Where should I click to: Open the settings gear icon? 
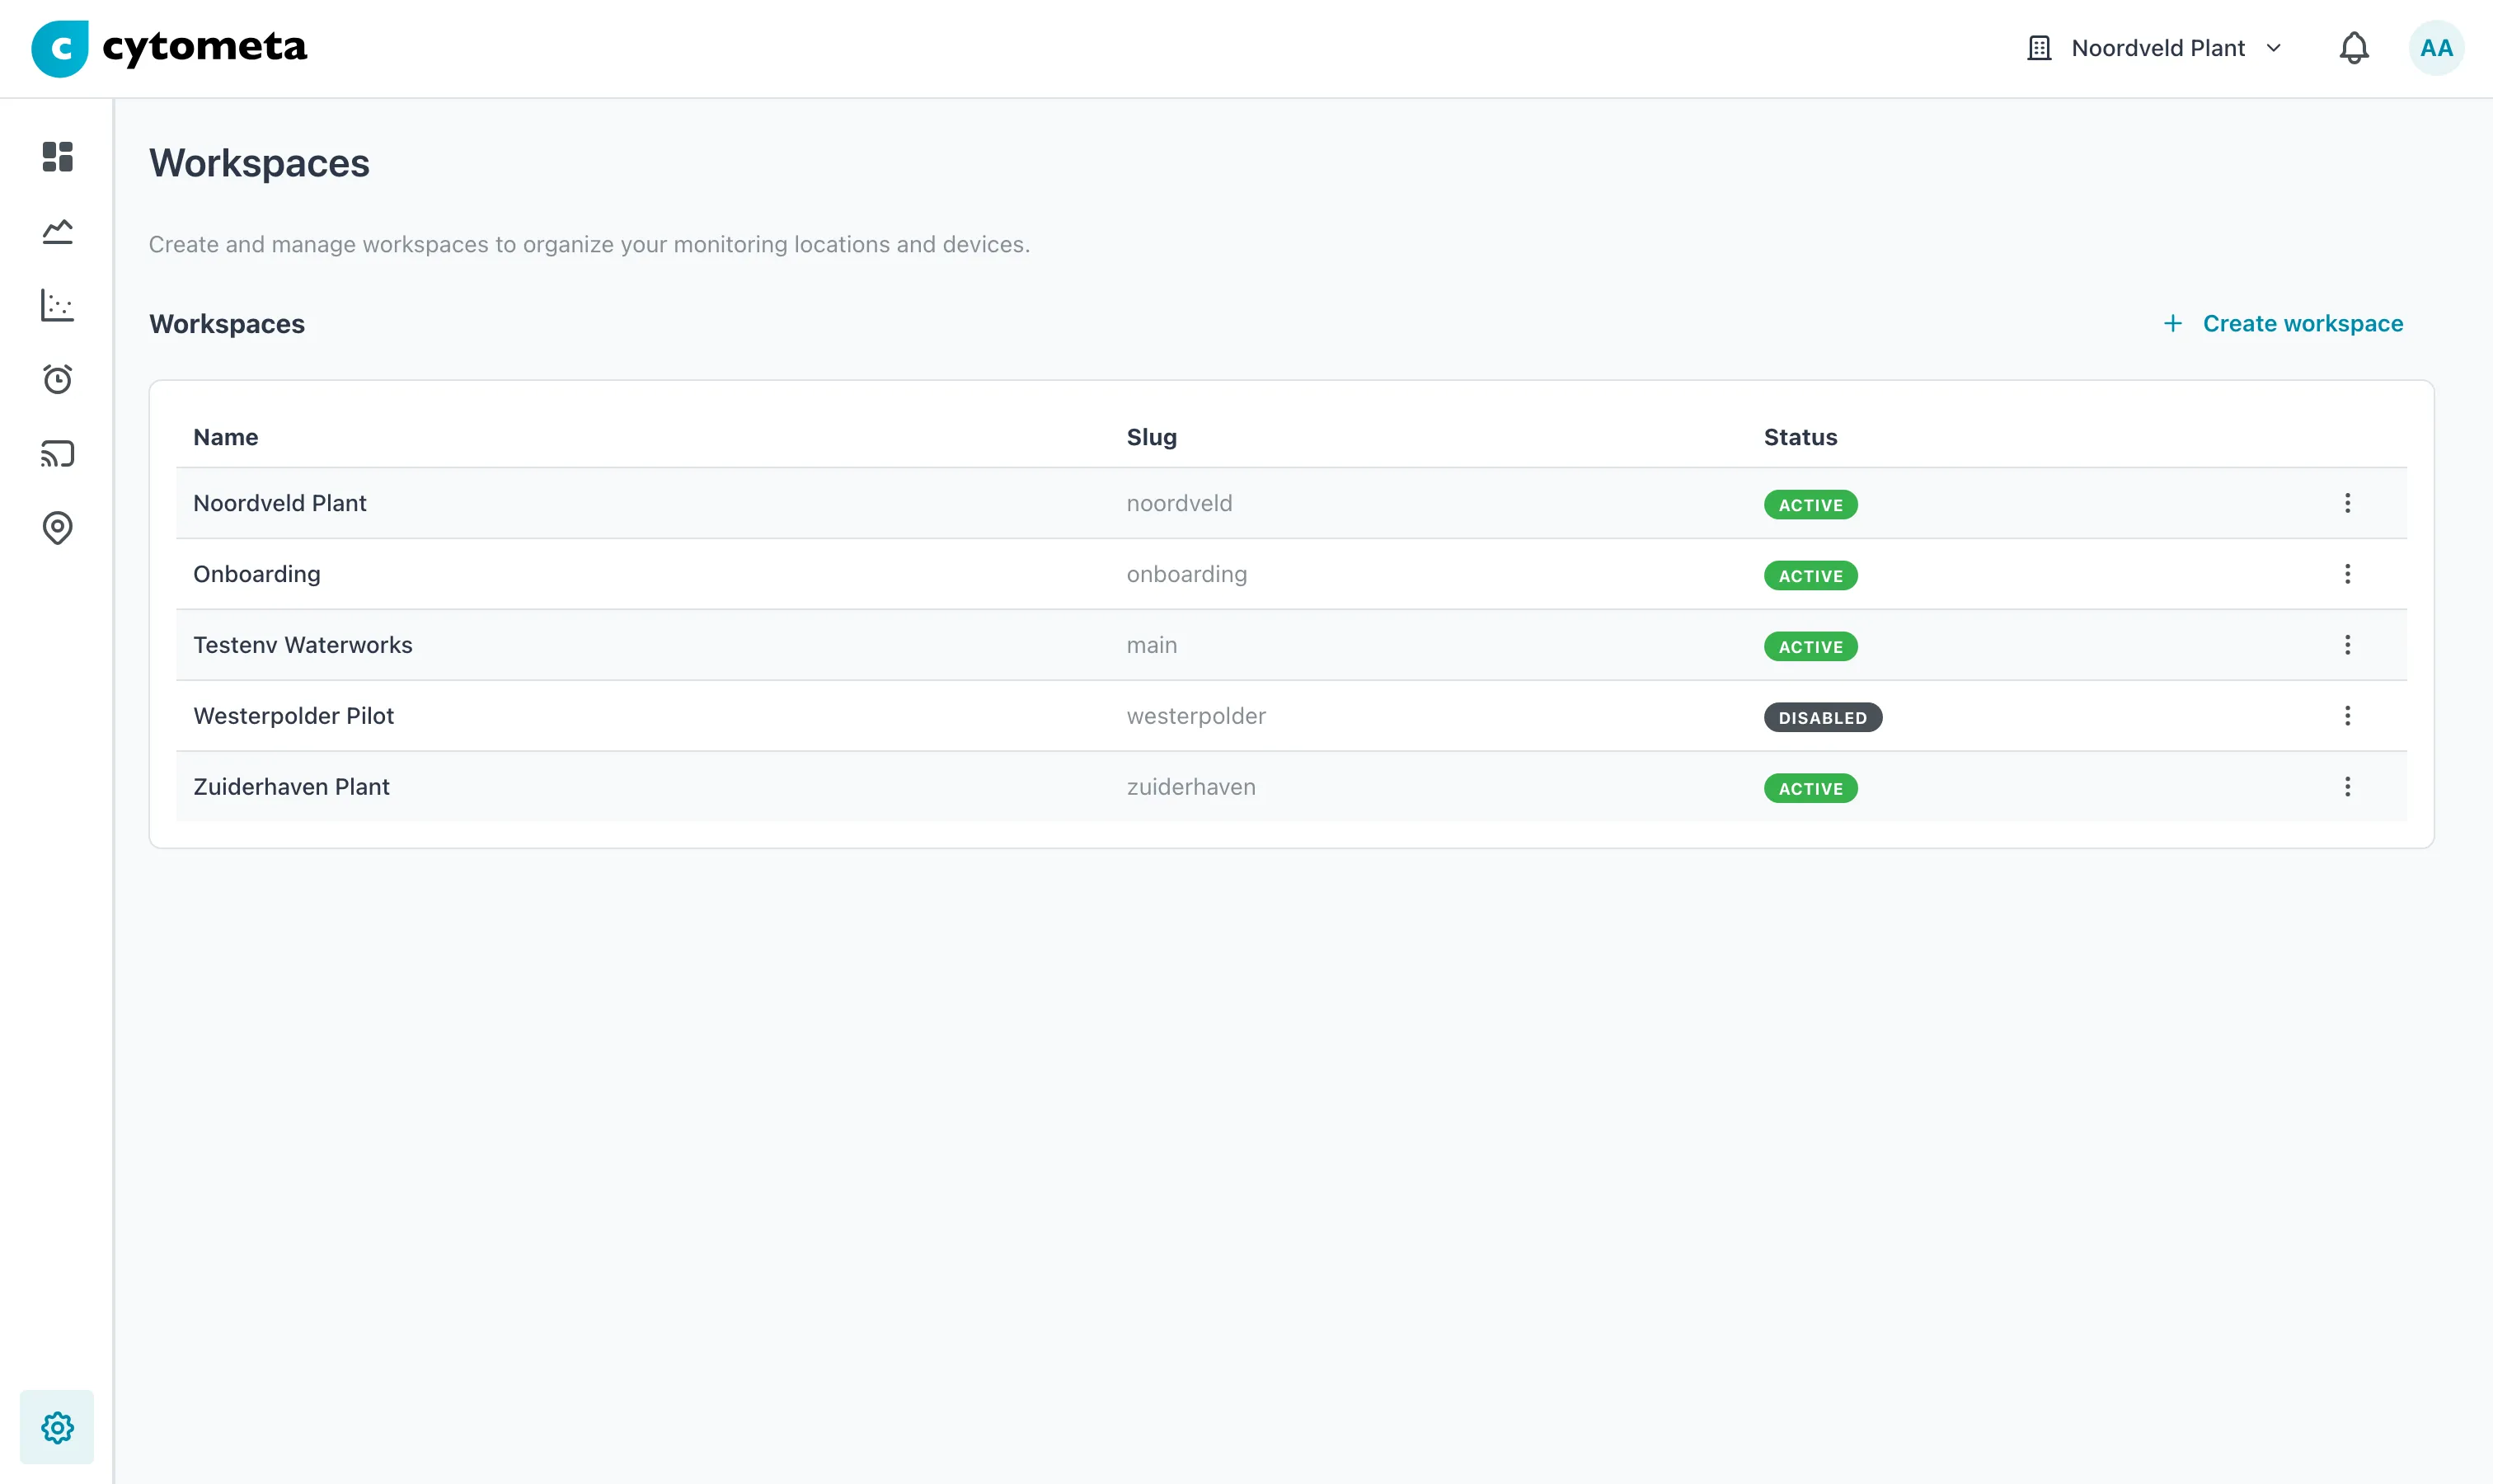[57, 1427]
